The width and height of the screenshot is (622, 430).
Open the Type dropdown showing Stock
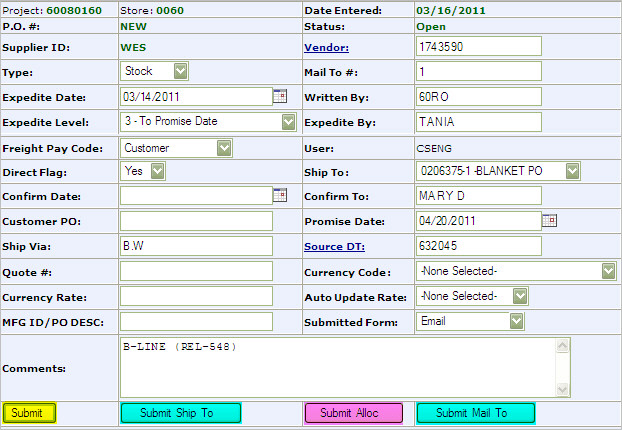[154, 71]
